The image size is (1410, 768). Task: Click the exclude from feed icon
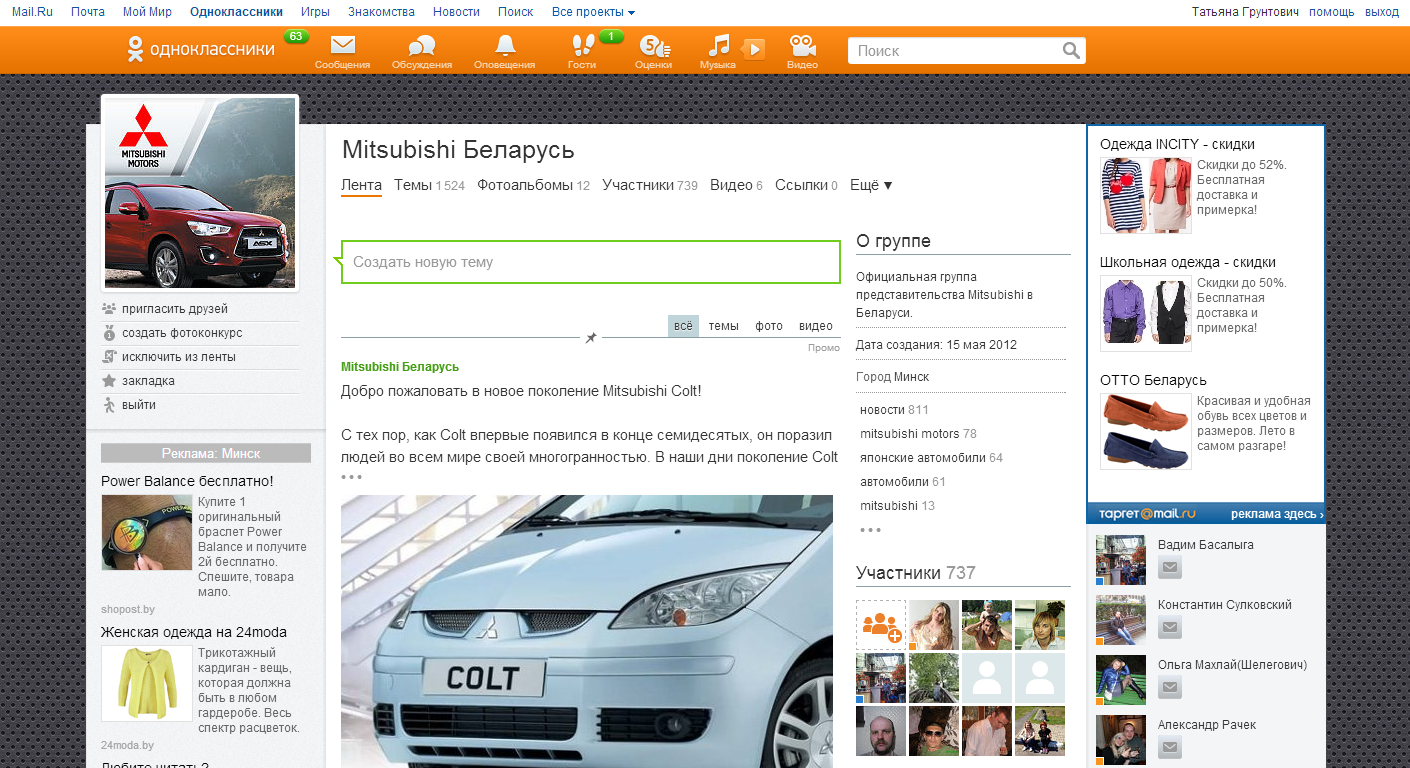[109, 357]
